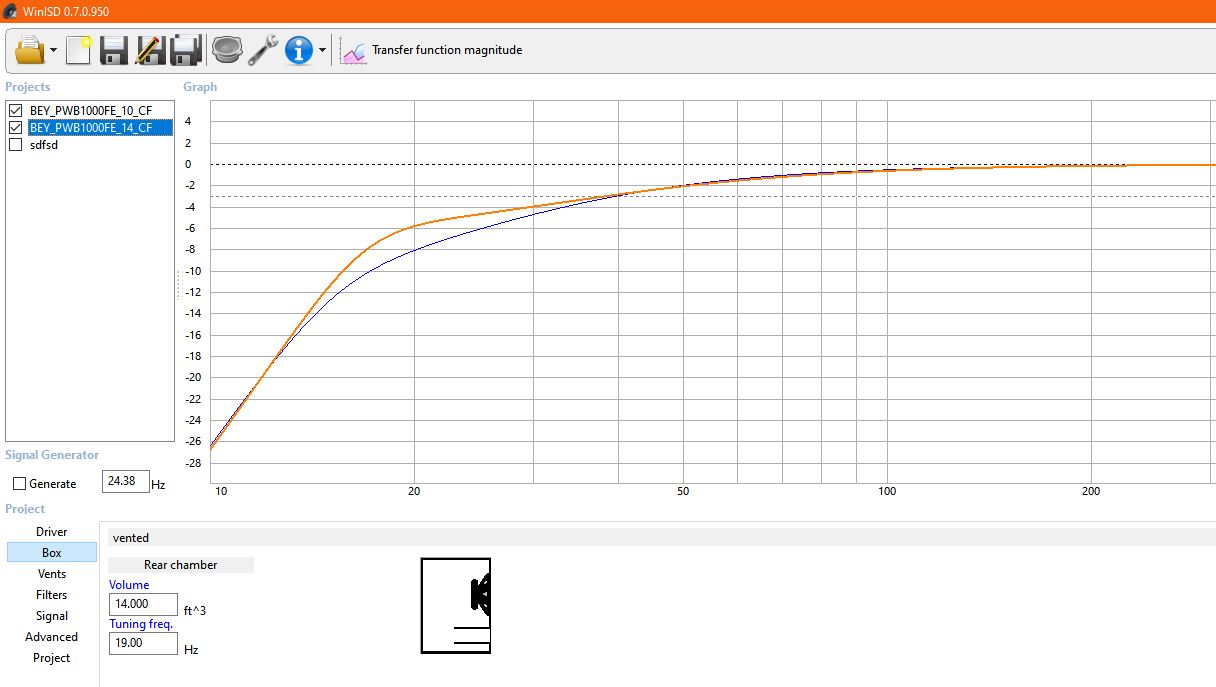Switch to the Vents tab
1216x687 pixels.
[x=52, y=574]
